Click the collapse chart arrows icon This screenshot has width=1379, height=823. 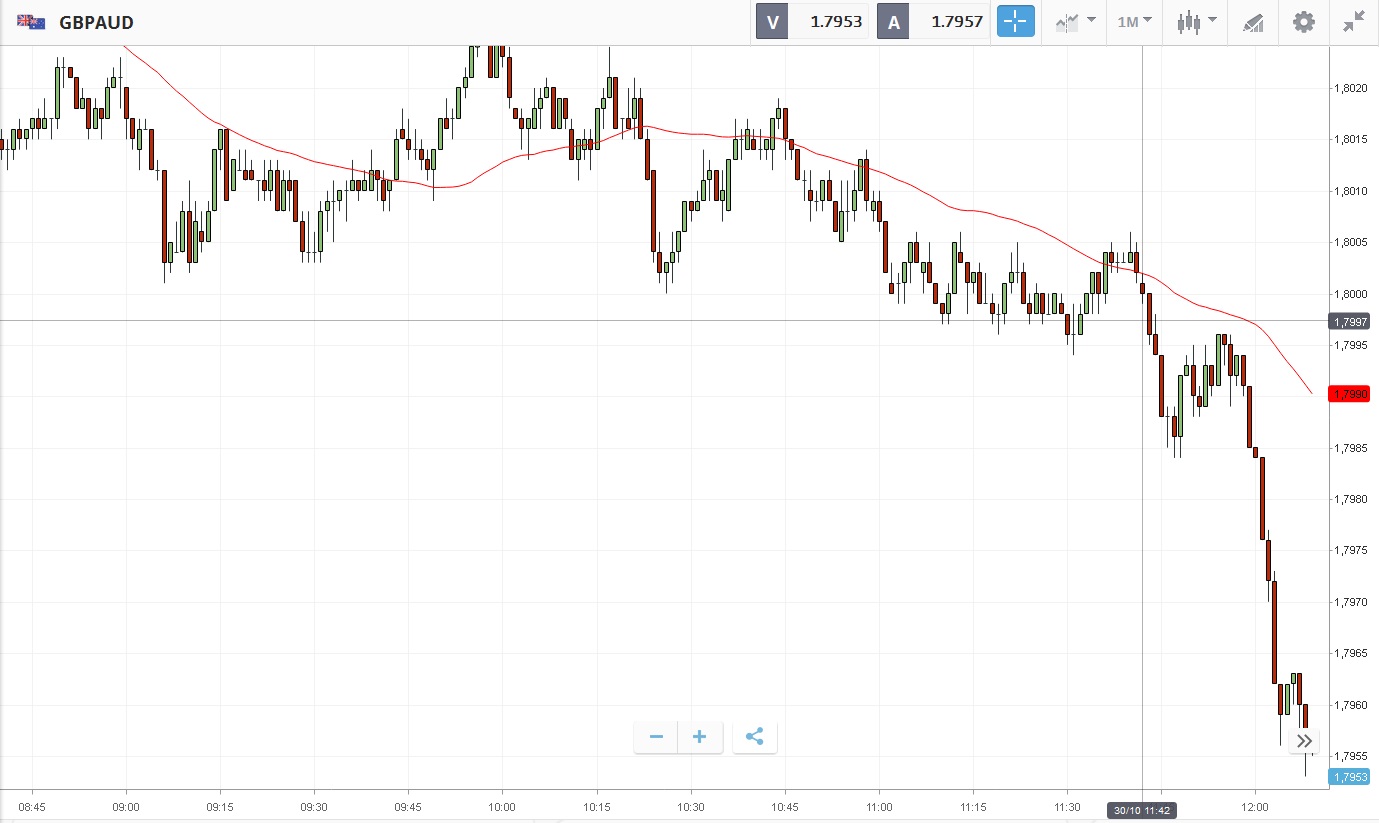pyautogui.click(x=1354, y=22)
